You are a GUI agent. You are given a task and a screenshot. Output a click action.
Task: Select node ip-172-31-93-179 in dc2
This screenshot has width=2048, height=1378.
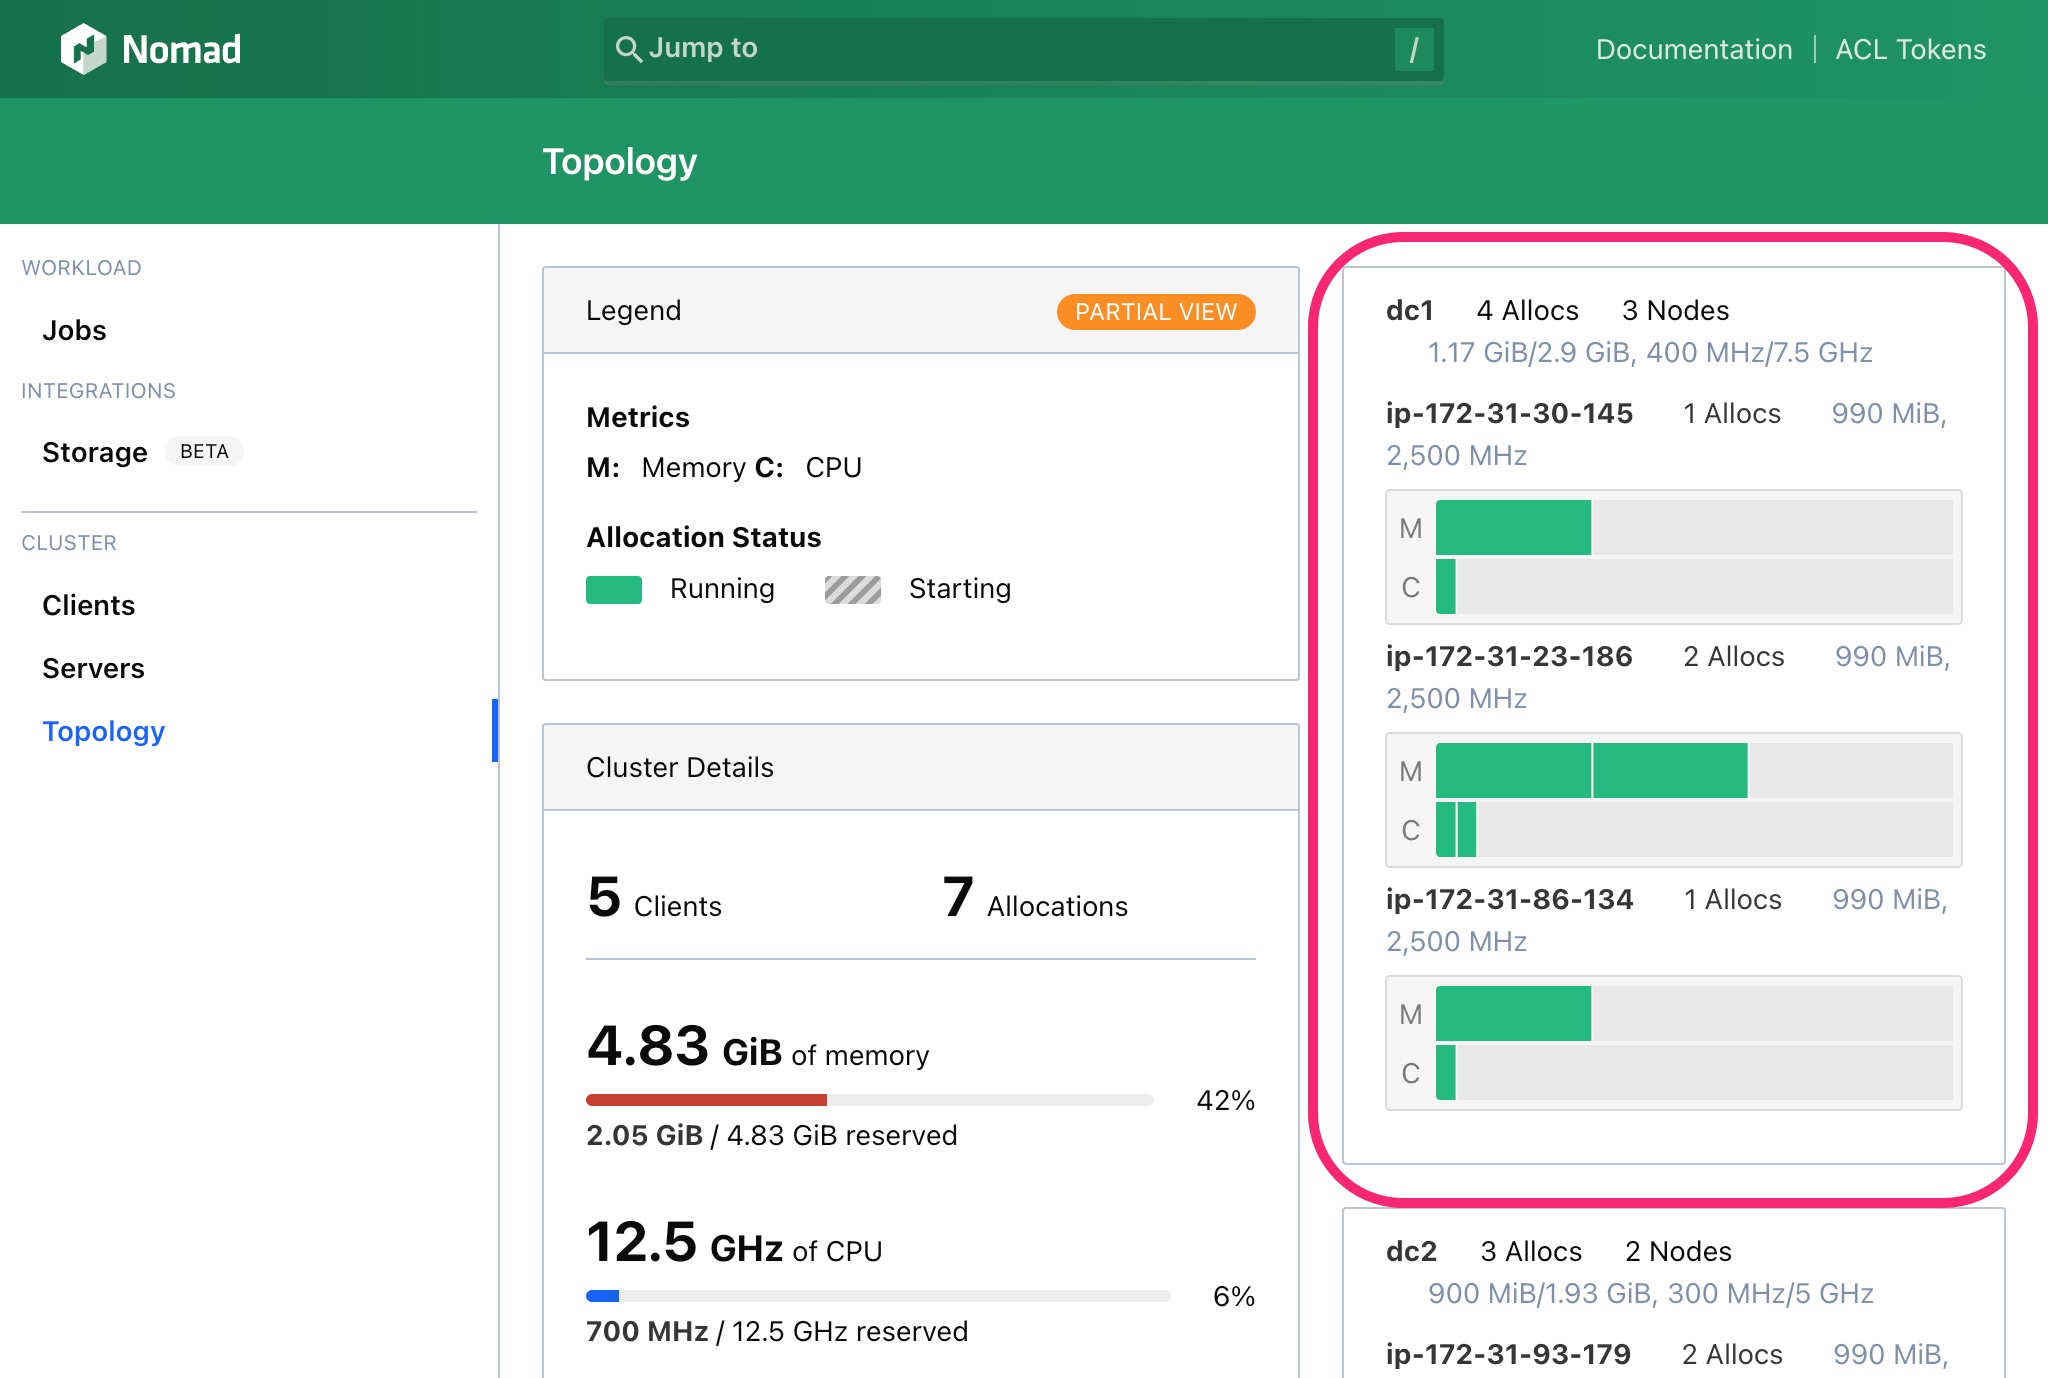[x=1509, y=1354]
